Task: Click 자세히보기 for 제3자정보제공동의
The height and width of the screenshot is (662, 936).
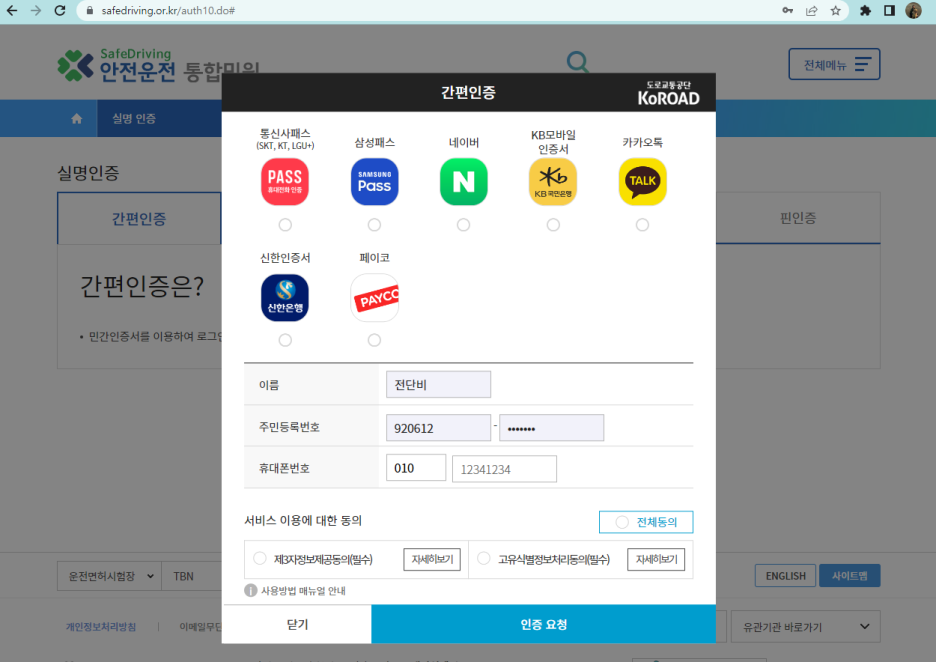Action: click(x=432, y=559)
